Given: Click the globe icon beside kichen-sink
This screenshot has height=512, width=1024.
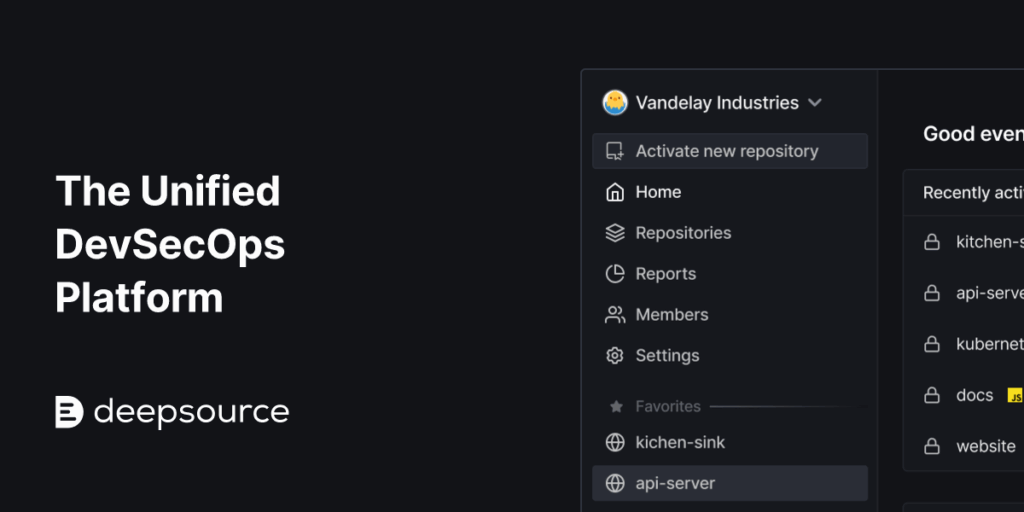Looking at the screenshot, I should (x=615, y=443).
